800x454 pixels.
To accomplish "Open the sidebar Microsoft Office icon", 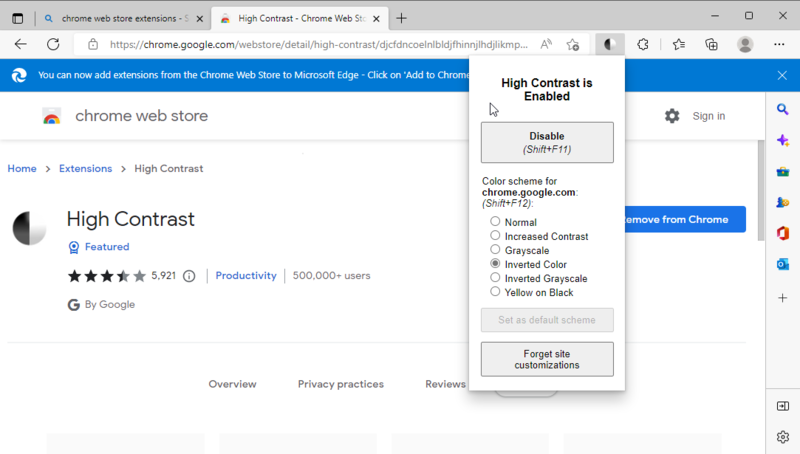I will pos(783,233).
